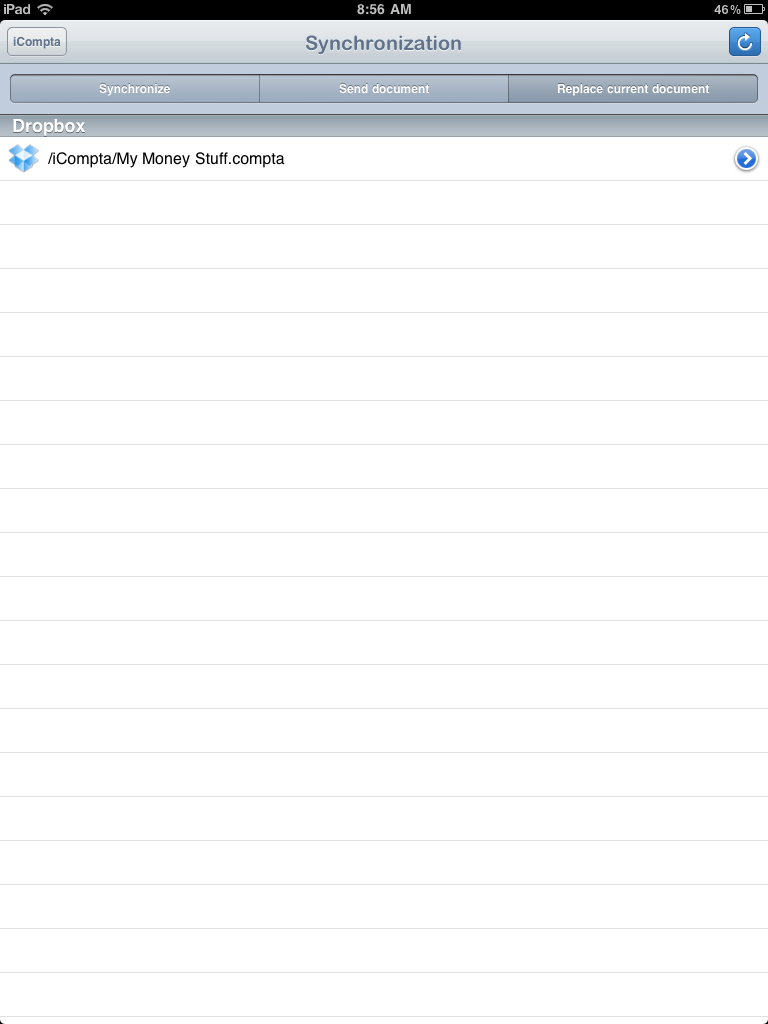Tap the refresh icon in the navigation bar

pos(744,42)
